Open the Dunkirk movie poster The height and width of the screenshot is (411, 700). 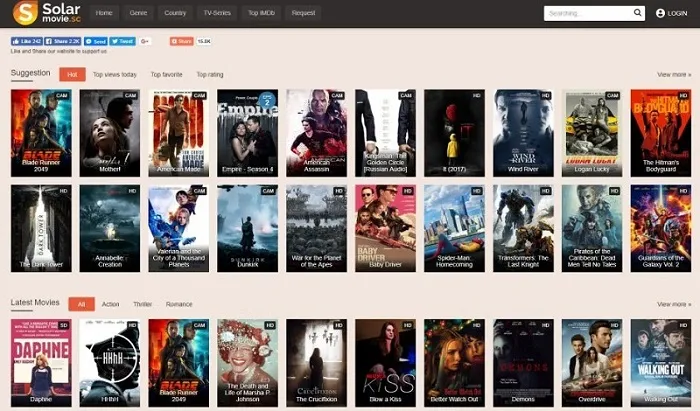point(247,228)
